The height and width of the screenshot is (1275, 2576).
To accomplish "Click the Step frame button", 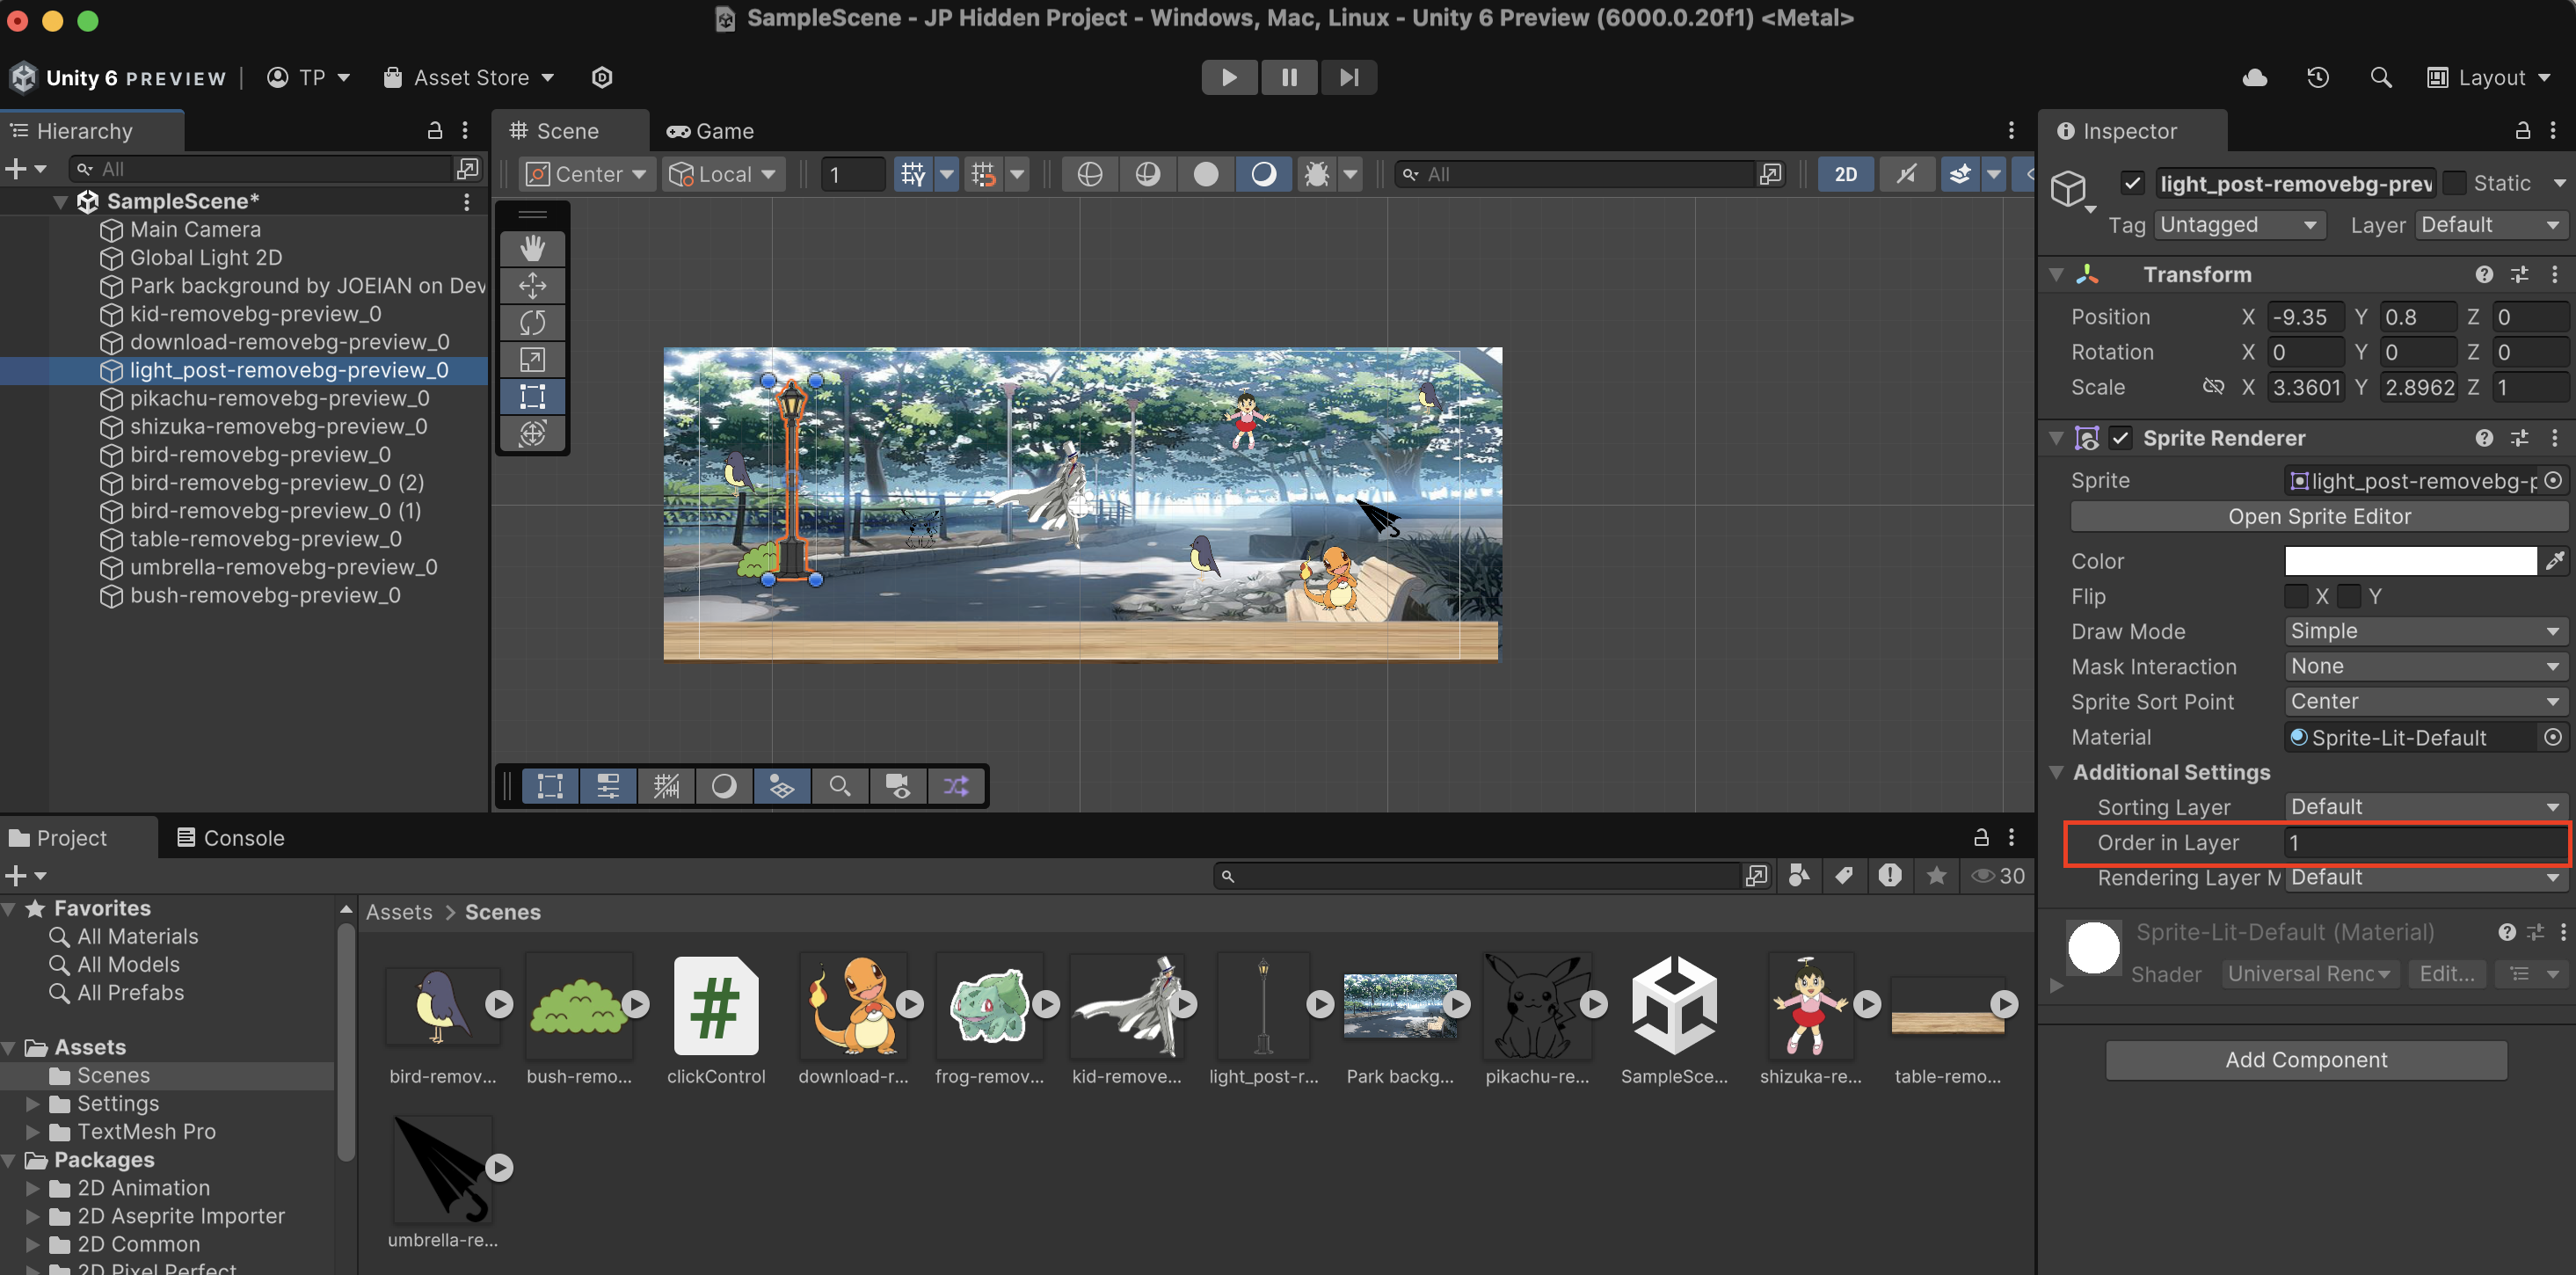I will 1348,77.
